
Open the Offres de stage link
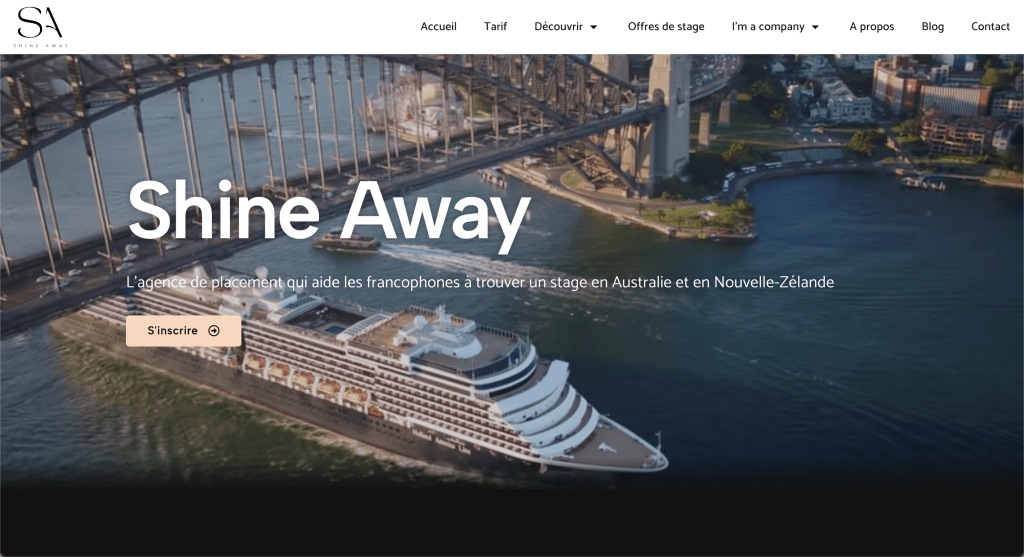click(x=666, y=26)
